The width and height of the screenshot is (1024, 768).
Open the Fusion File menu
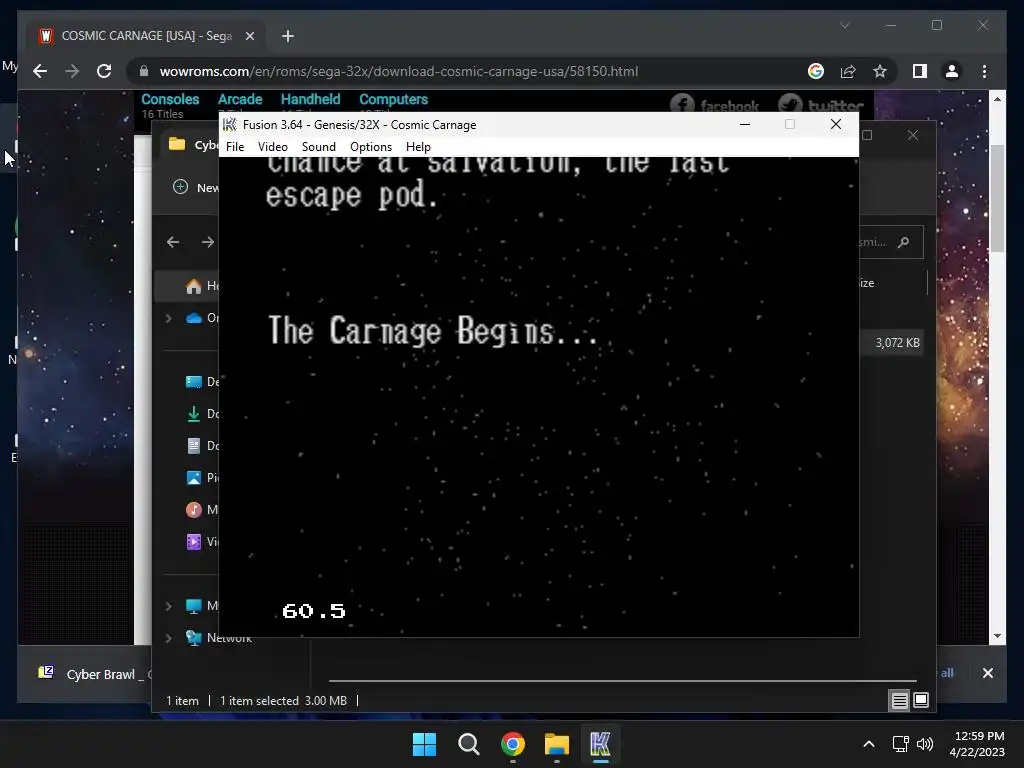point(234,147)
